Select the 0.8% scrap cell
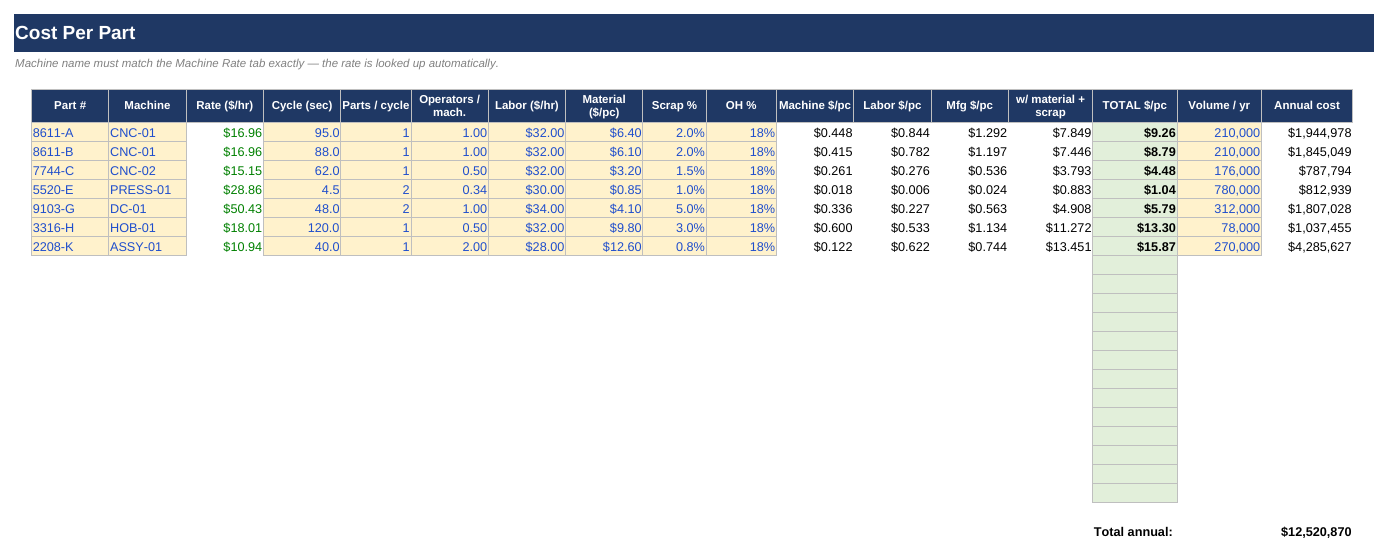This screenshot has height=552, width=1388. (674, 246)
